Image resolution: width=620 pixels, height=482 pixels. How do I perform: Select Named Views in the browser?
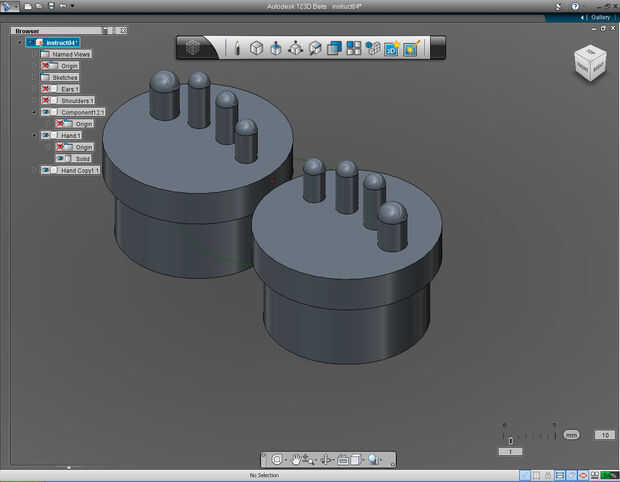[67, 54]
